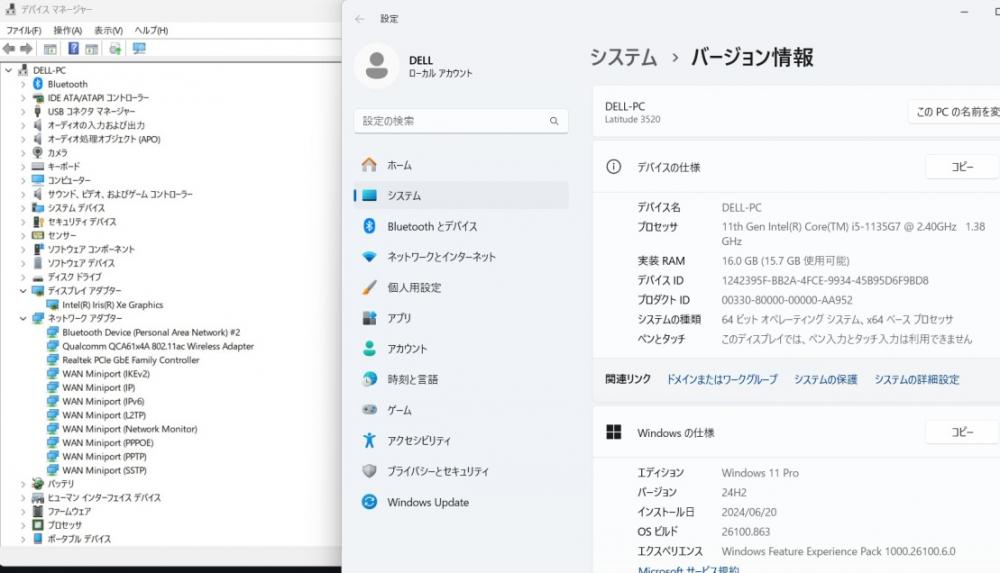Image resolution: width=1000 pixels, height=573 pixels.
Task: Click the 設定の検索 search field
Action: pyautogui.click(x=460, y=121)
